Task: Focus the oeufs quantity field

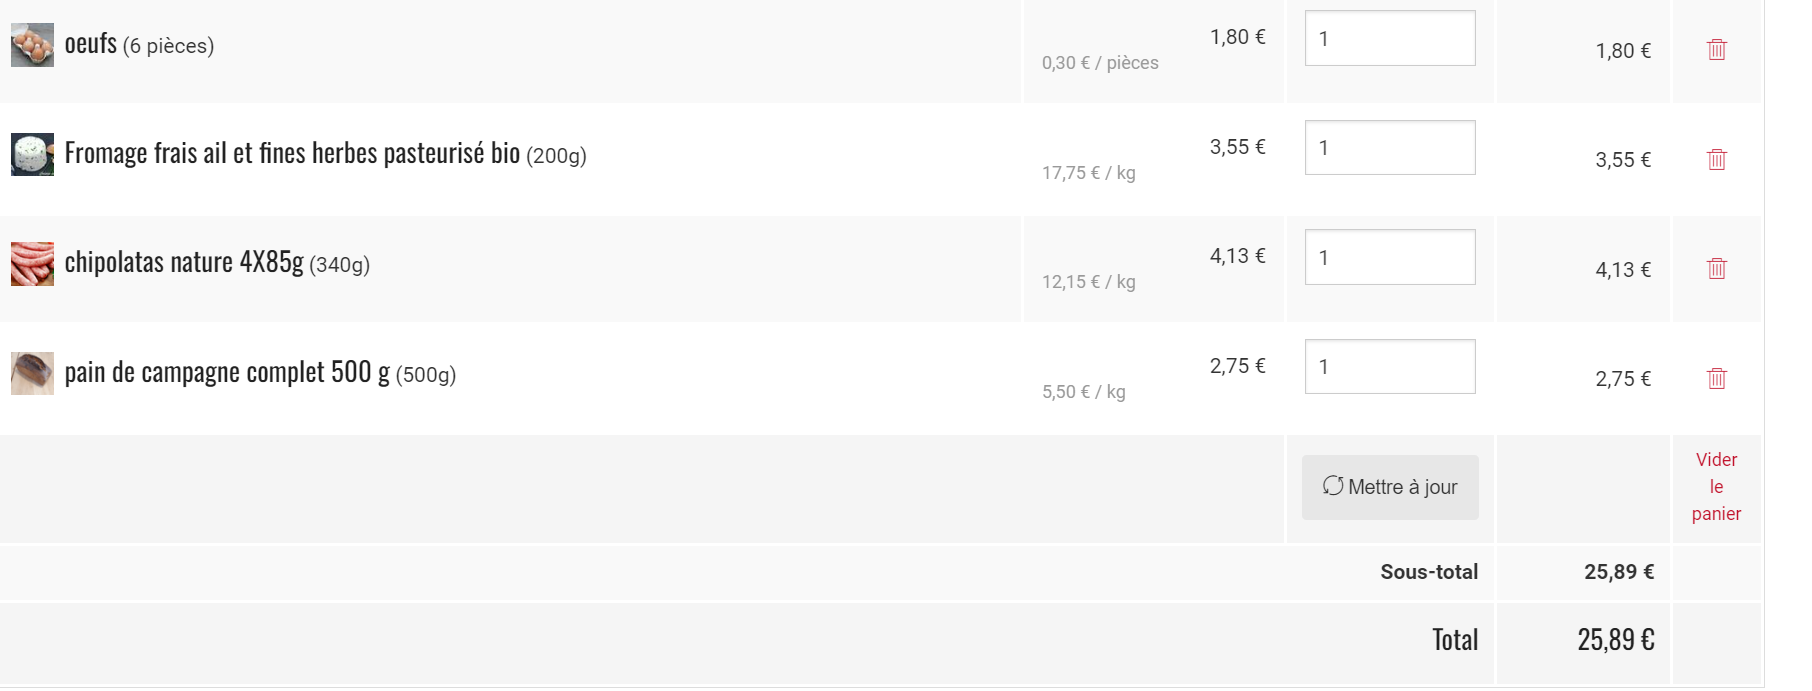Action: pyautogui.click(x=1389, y=39)
